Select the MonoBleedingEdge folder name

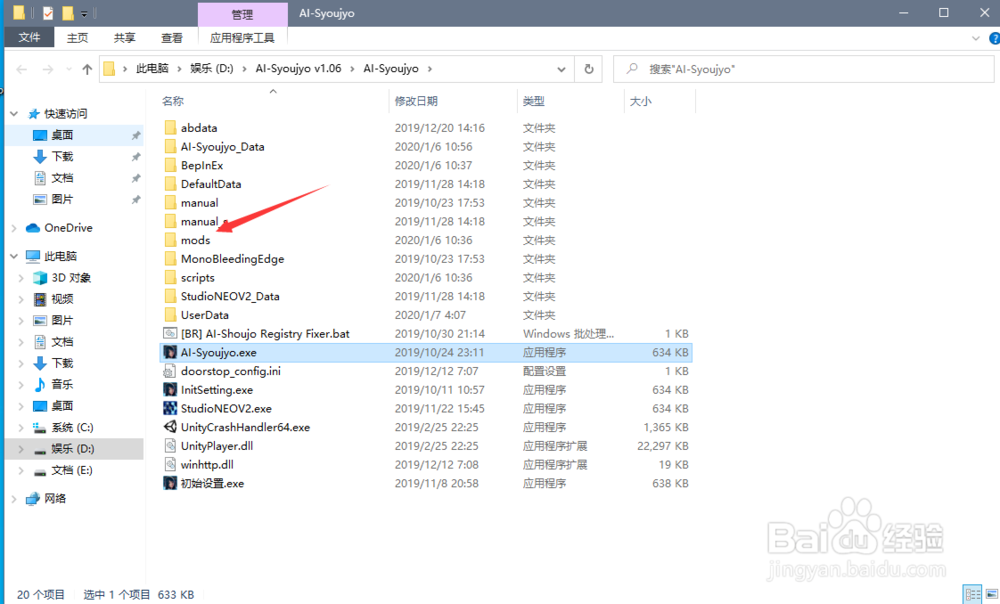232,259
